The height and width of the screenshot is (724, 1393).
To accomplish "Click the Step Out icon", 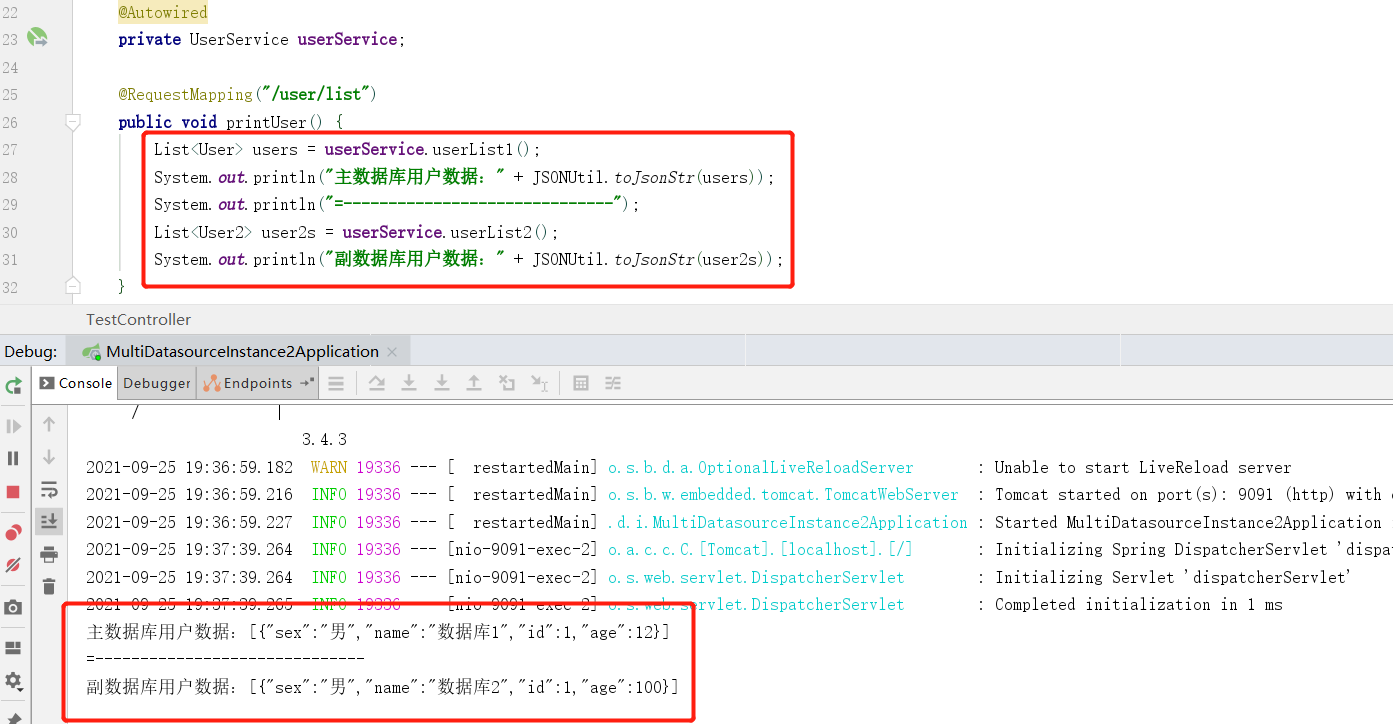I will tap(474, 383).
